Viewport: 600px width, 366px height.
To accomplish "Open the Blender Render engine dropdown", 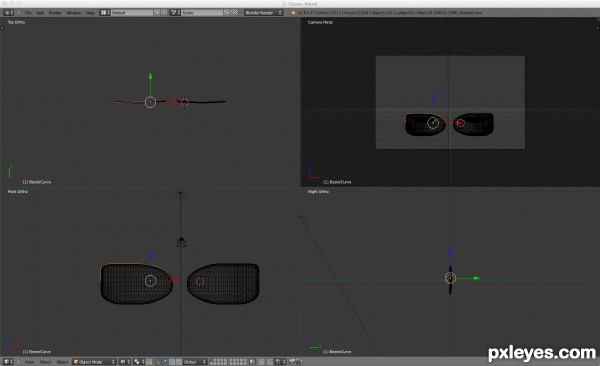I will pos(264,13).
